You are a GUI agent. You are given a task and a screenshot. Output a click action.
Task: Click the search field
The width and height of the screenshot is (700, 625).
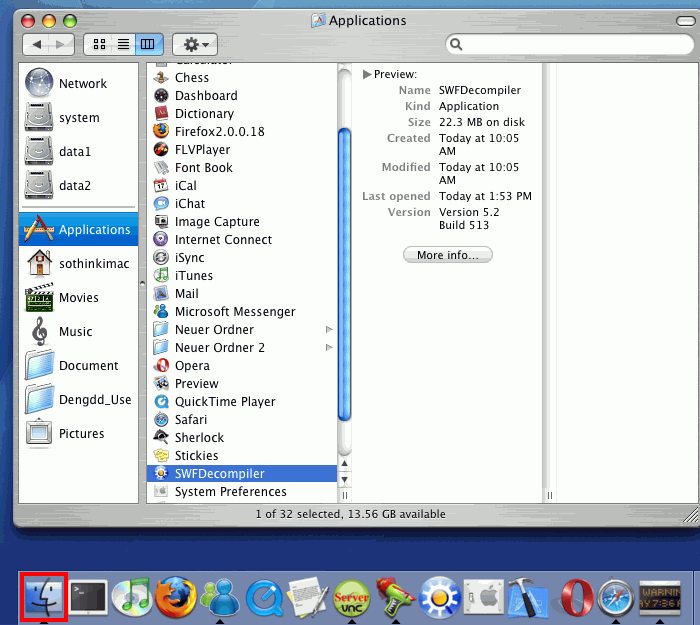pos(570,44)
